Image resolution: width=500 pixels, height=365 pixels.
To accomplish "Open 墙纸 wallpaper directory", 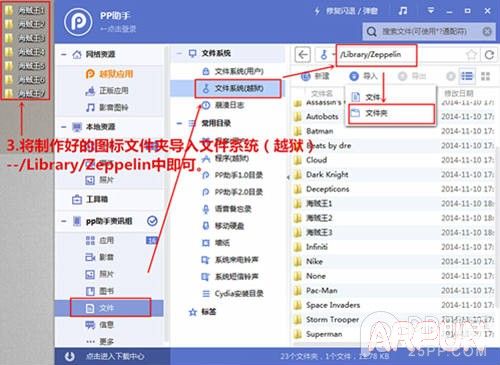I will pos(216,243).
